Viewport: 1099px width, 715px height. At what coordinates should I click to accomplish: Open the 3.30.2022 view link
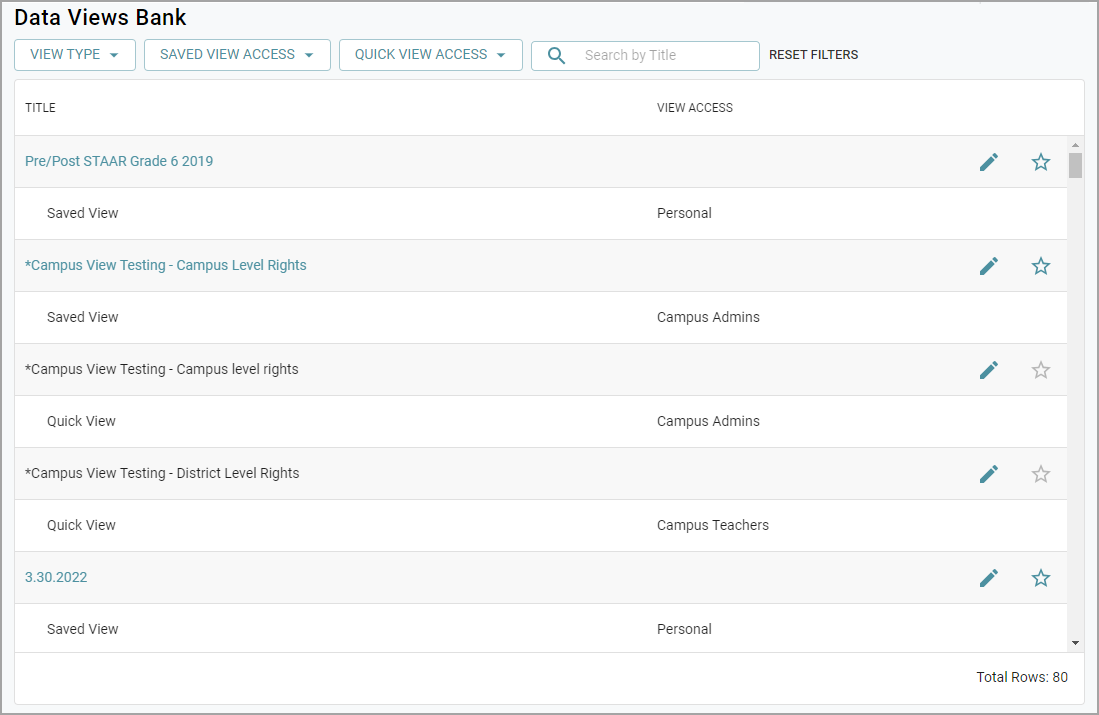coord(56,577)
